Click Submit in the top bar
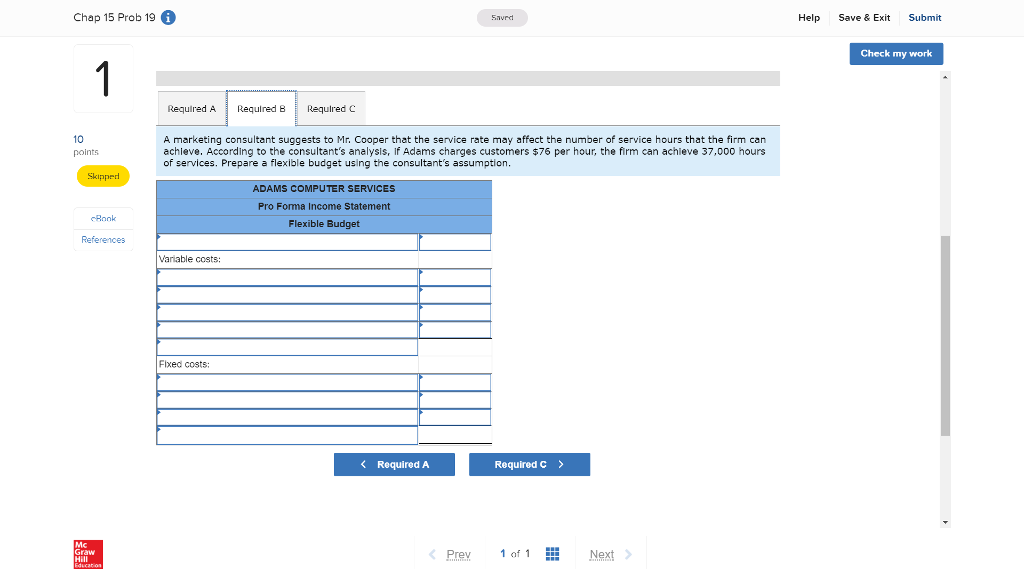The image size is (1024, 576). point(924,17)
